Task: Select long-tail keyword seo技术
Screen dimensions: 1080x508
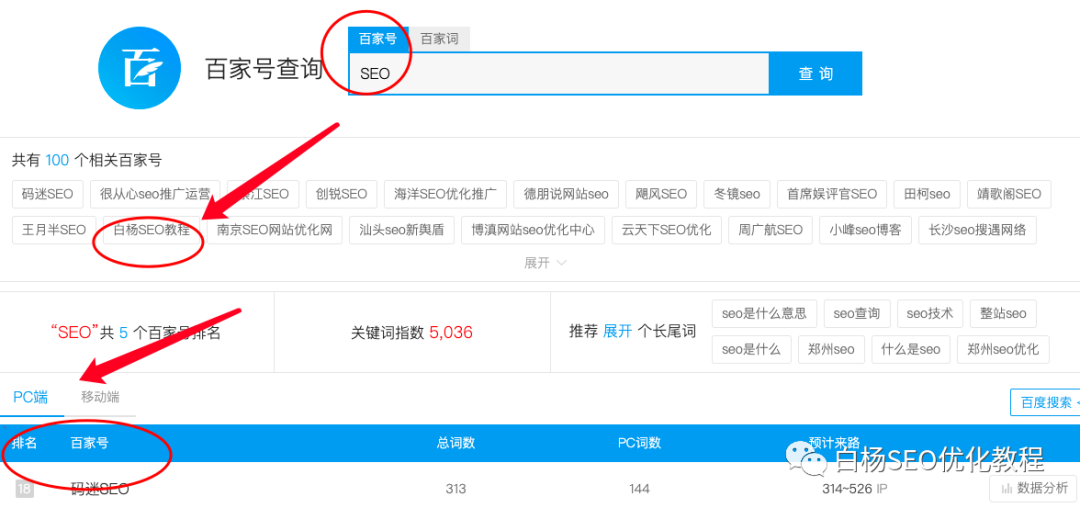Action: point(930,314)
